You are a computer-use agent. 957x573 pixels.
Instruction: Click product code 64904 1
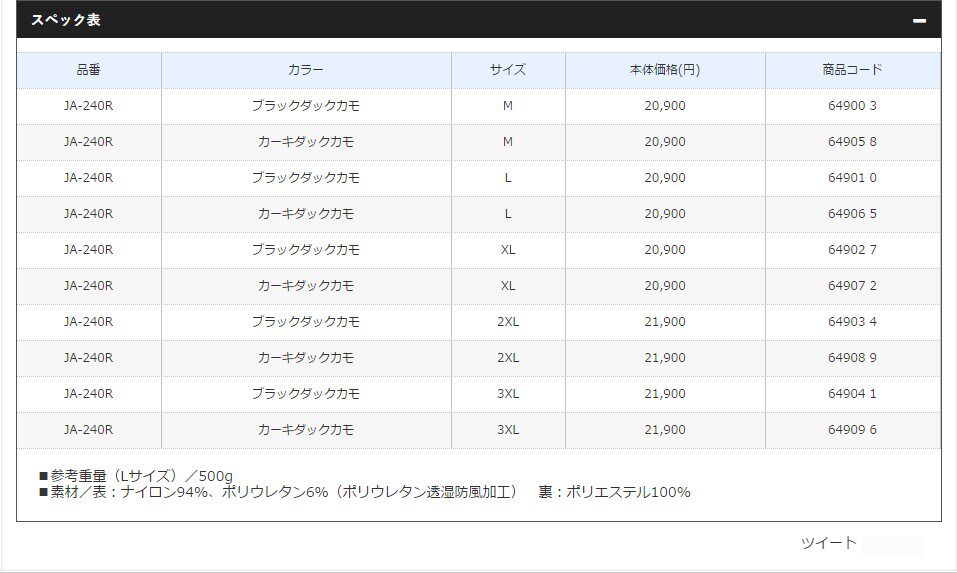point(852,394)
